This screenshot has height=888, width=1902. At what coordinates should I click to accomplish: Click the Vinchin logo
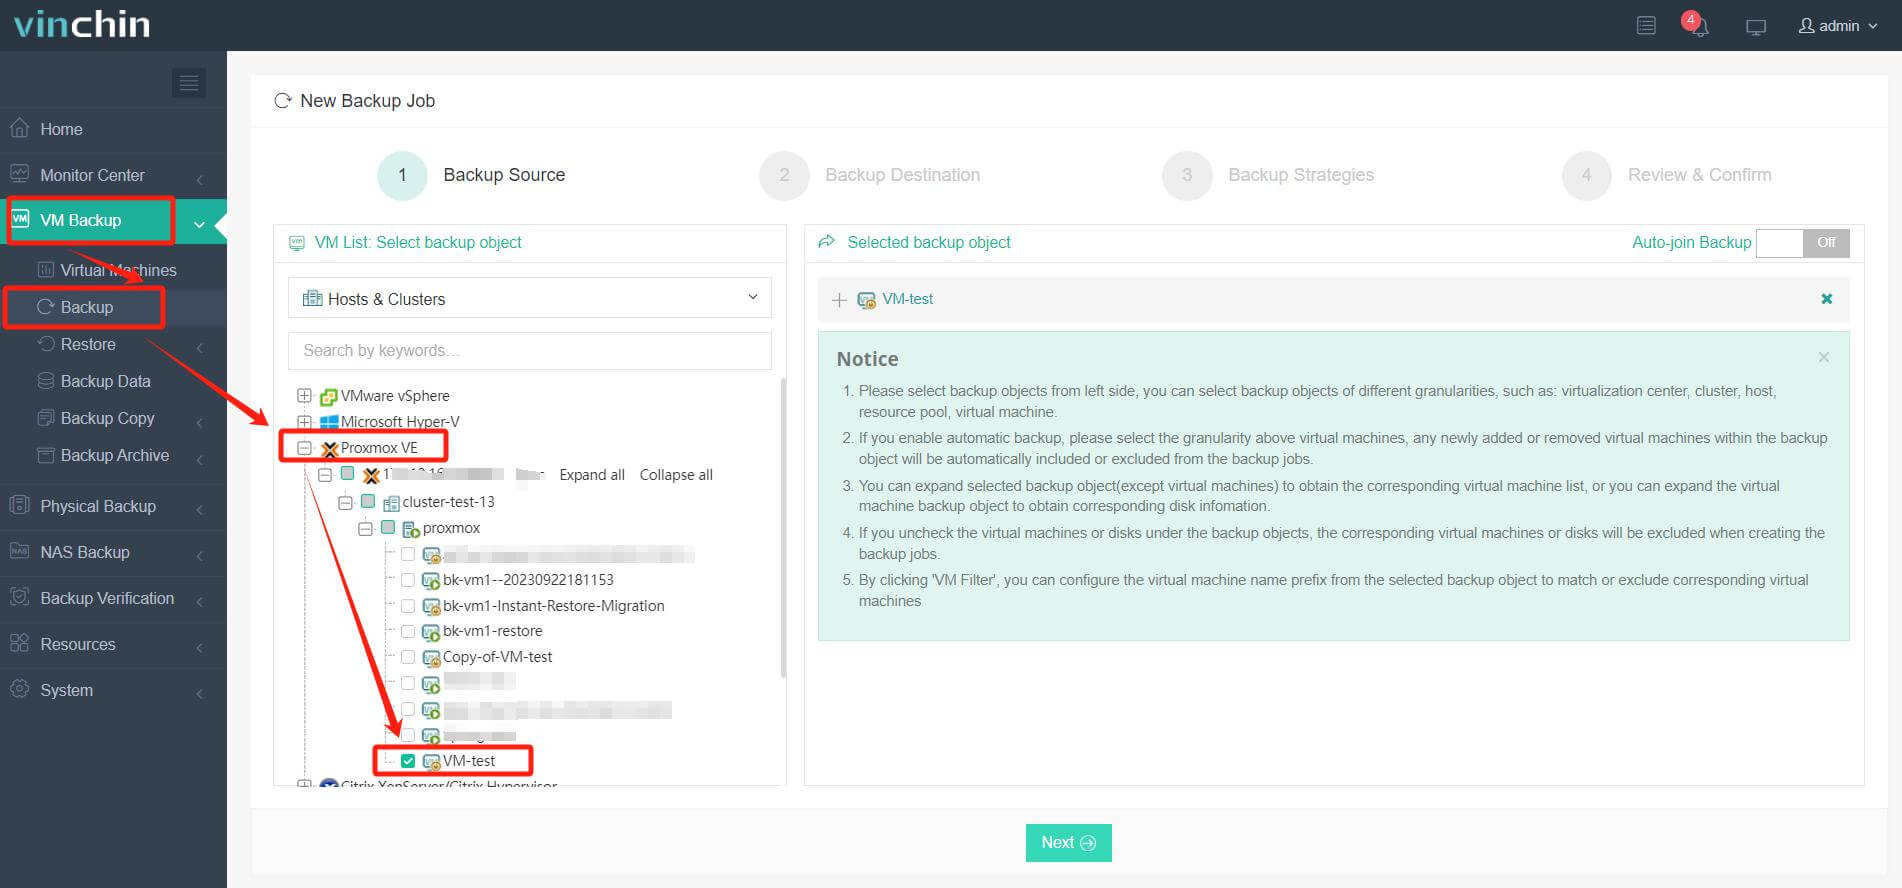(x=82, y=24)
